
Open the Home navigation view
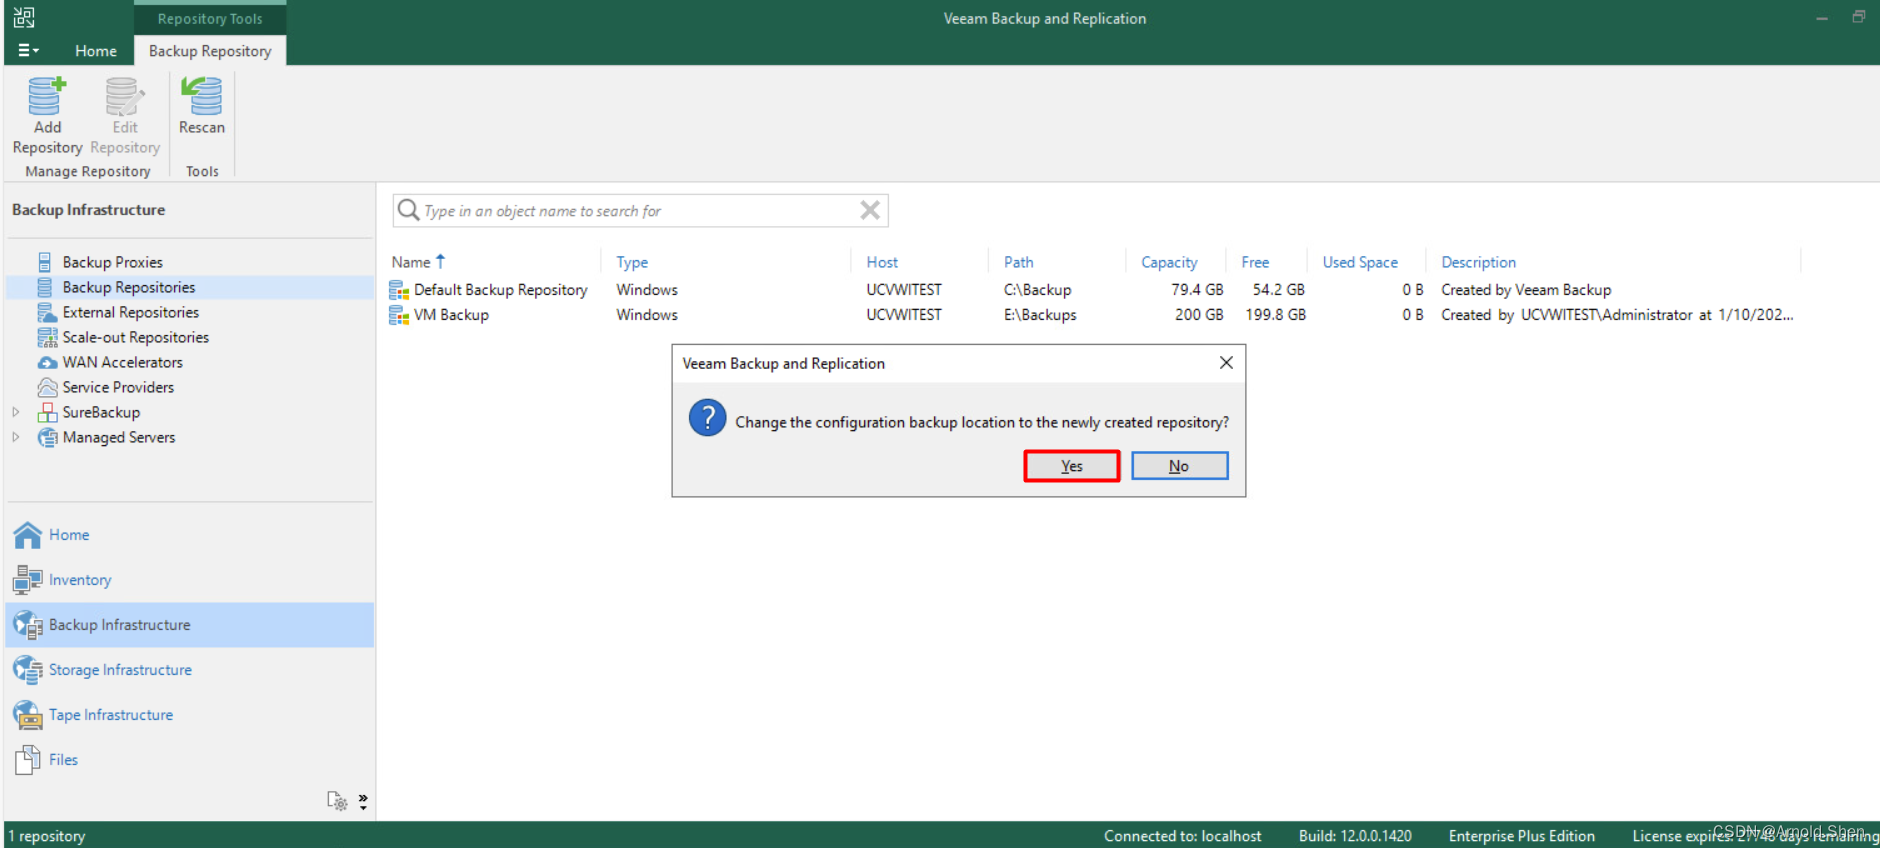[190, 535]
